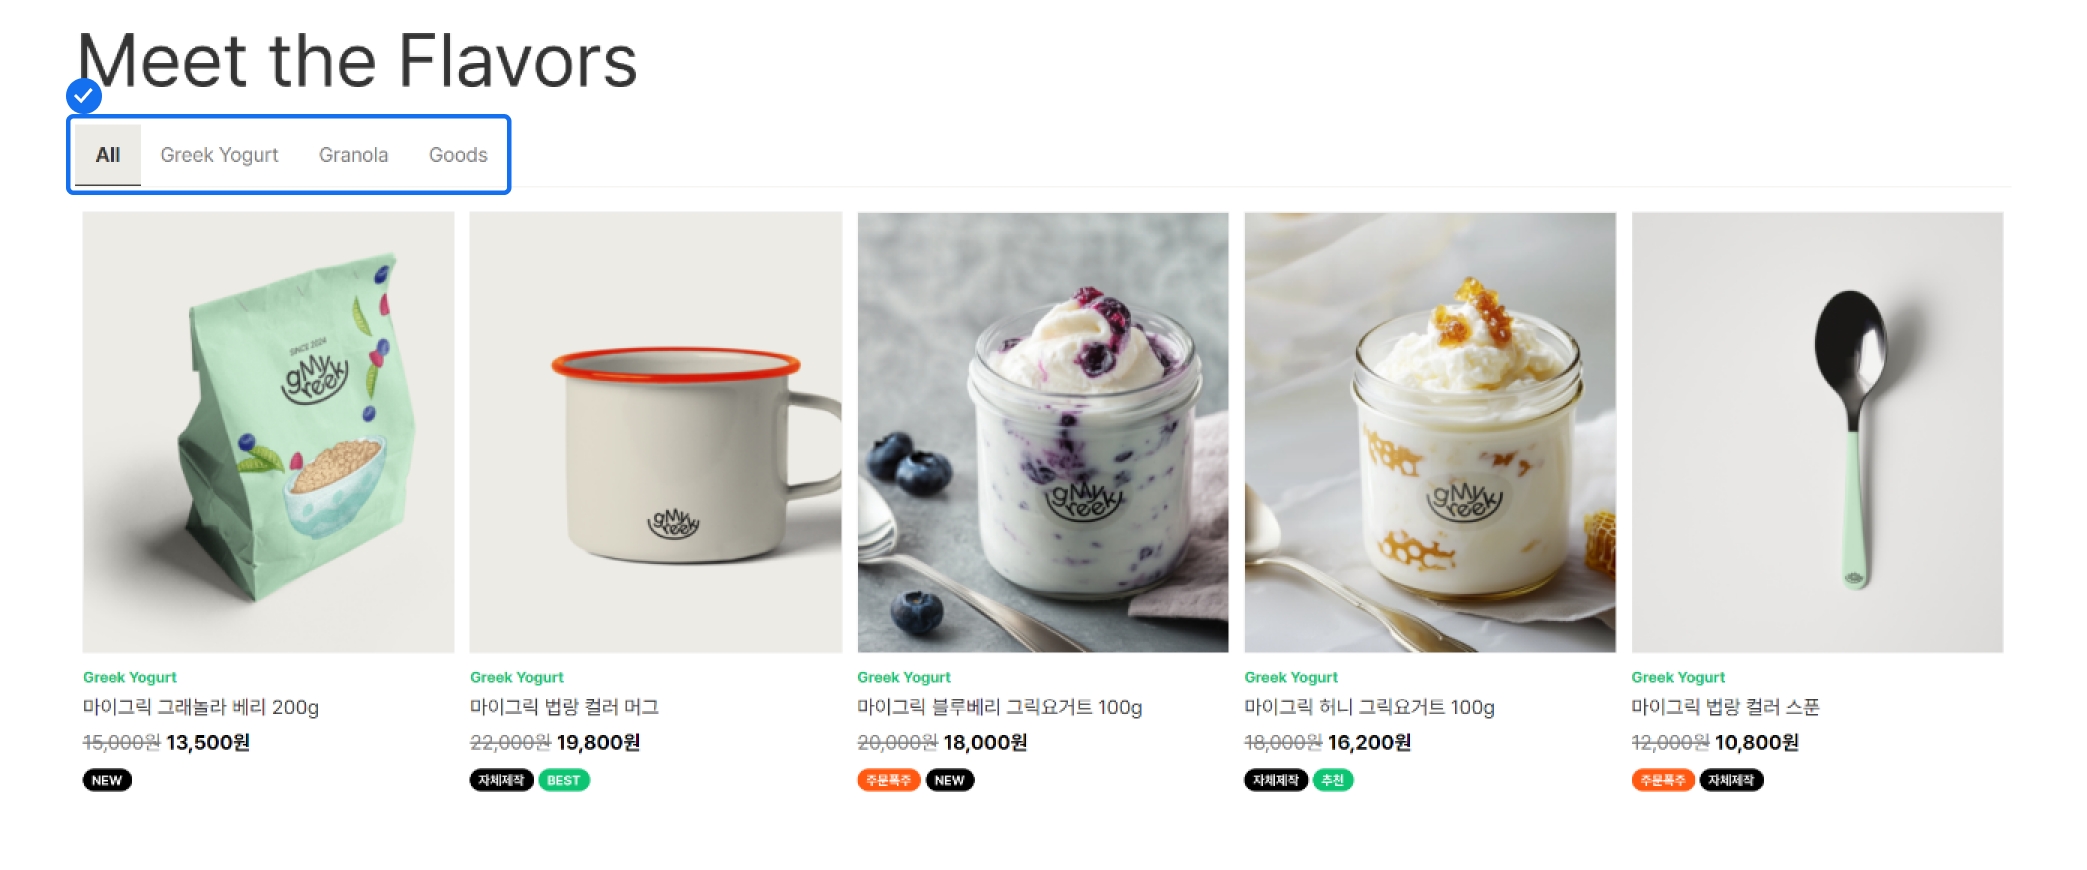Switch to the Greek Yogurt tab
The width and height of the screenshot is (2087, 870).
tap(219, 155)
